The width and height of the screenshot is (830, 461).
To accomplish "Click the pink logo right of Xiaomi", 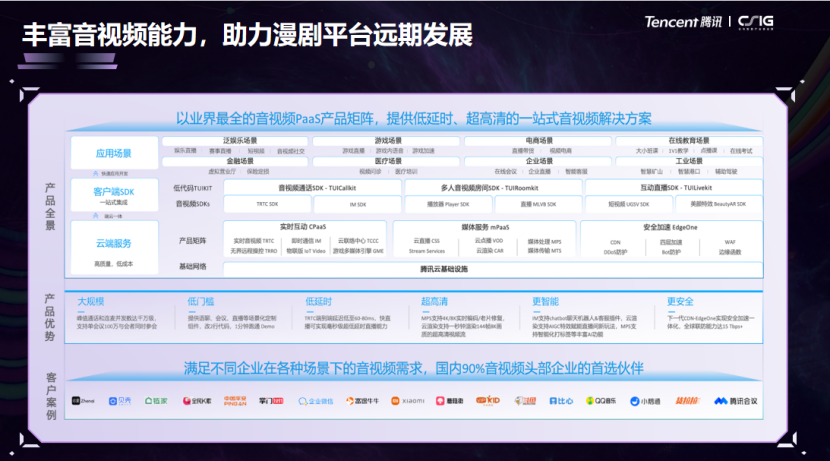I will [x=449, y=401].
